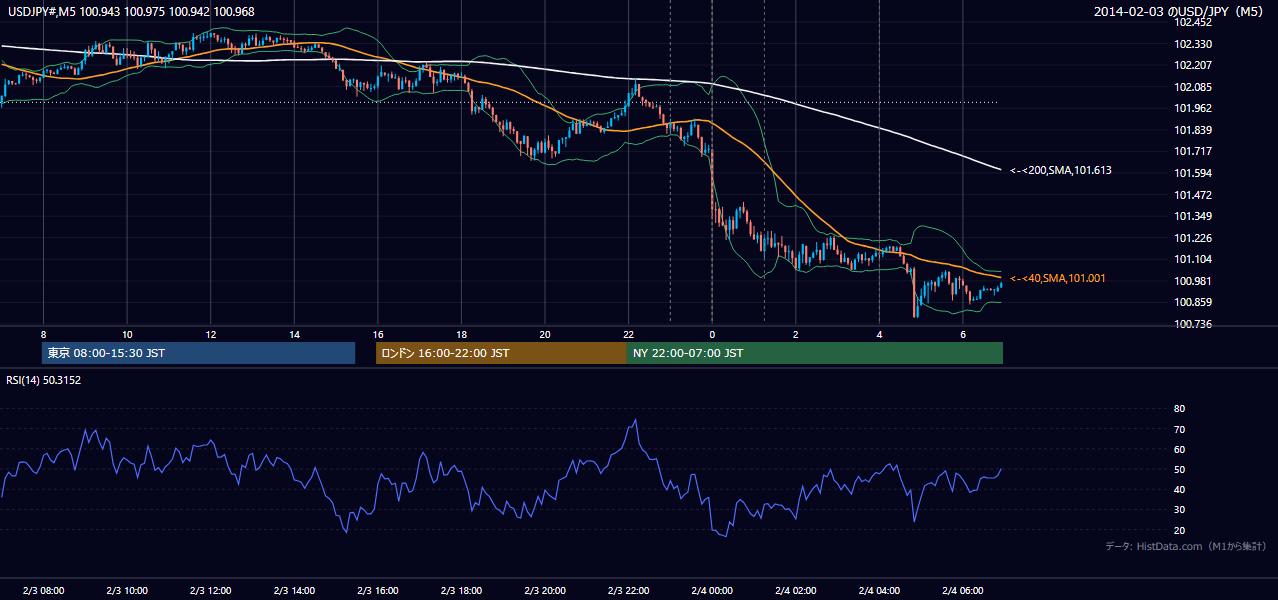Click the 2/3 20:00 time axis label
Image resolution: width=1278 pixels, height=600 pixels.
(545, 590)
